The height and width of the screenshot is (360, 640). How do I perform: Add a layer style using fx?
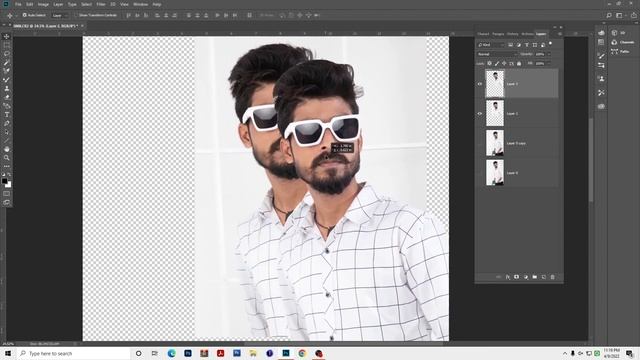click(508, 277)
